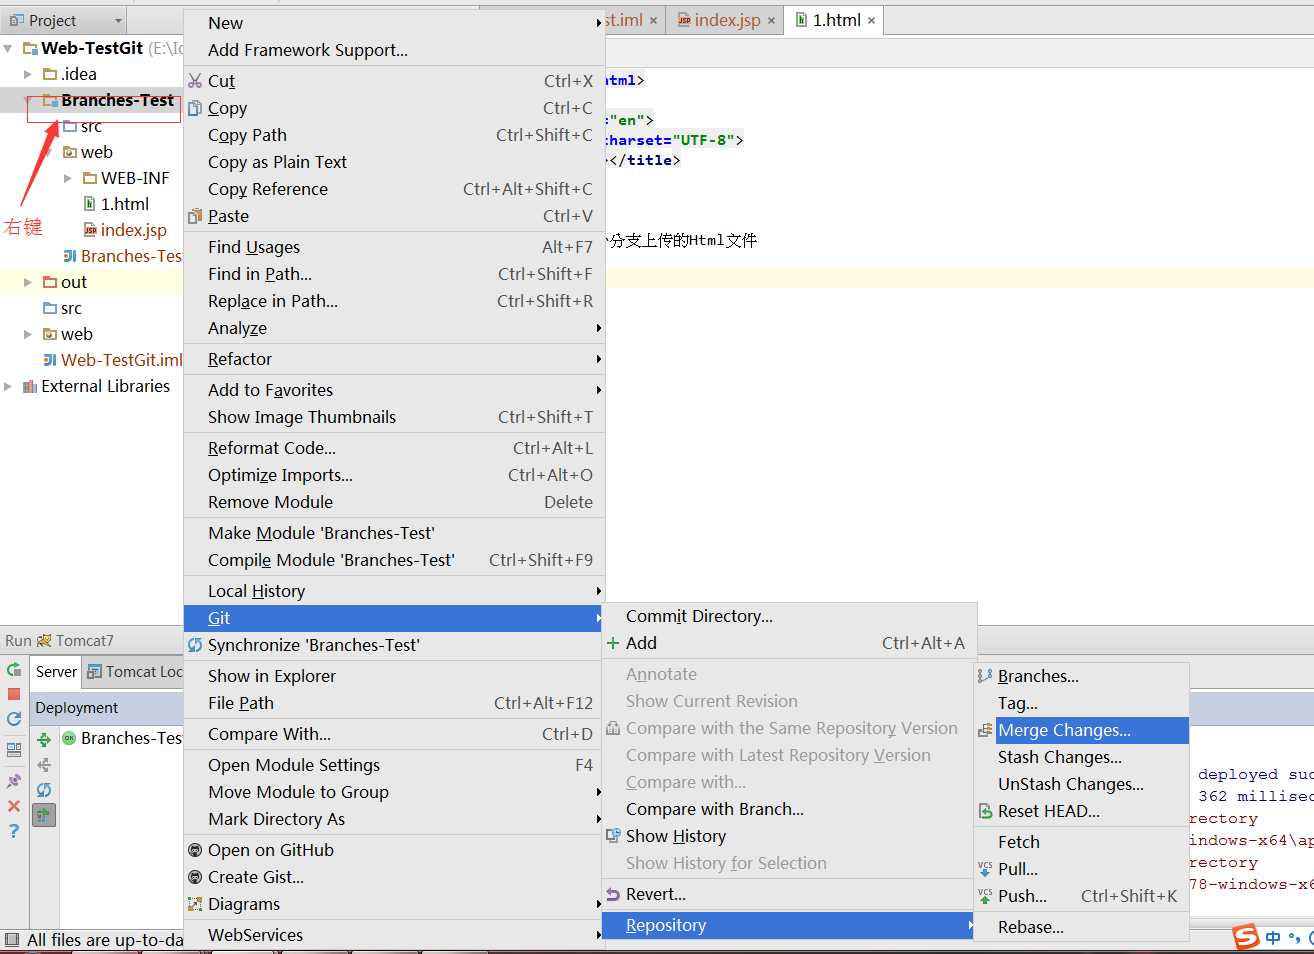Click the Update application refresh icon
Image resolution: width=1314 pixels, height=954 pixels.
pyautogui.click(x=14, y=718)
